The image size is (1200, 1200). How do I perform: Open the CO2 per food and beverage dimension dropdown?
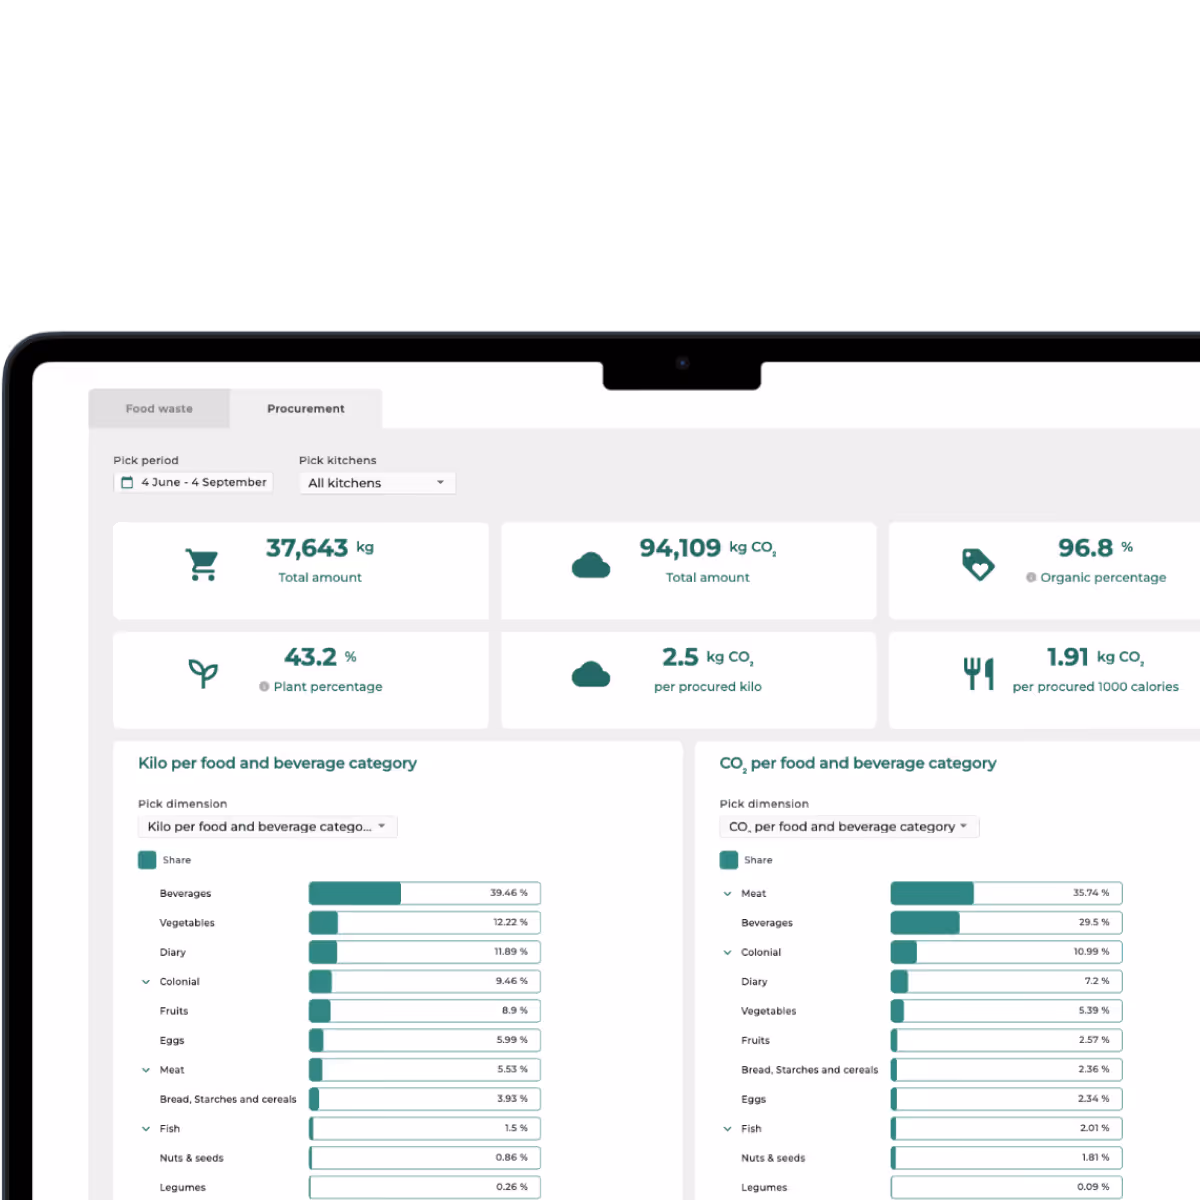(849, 827)
